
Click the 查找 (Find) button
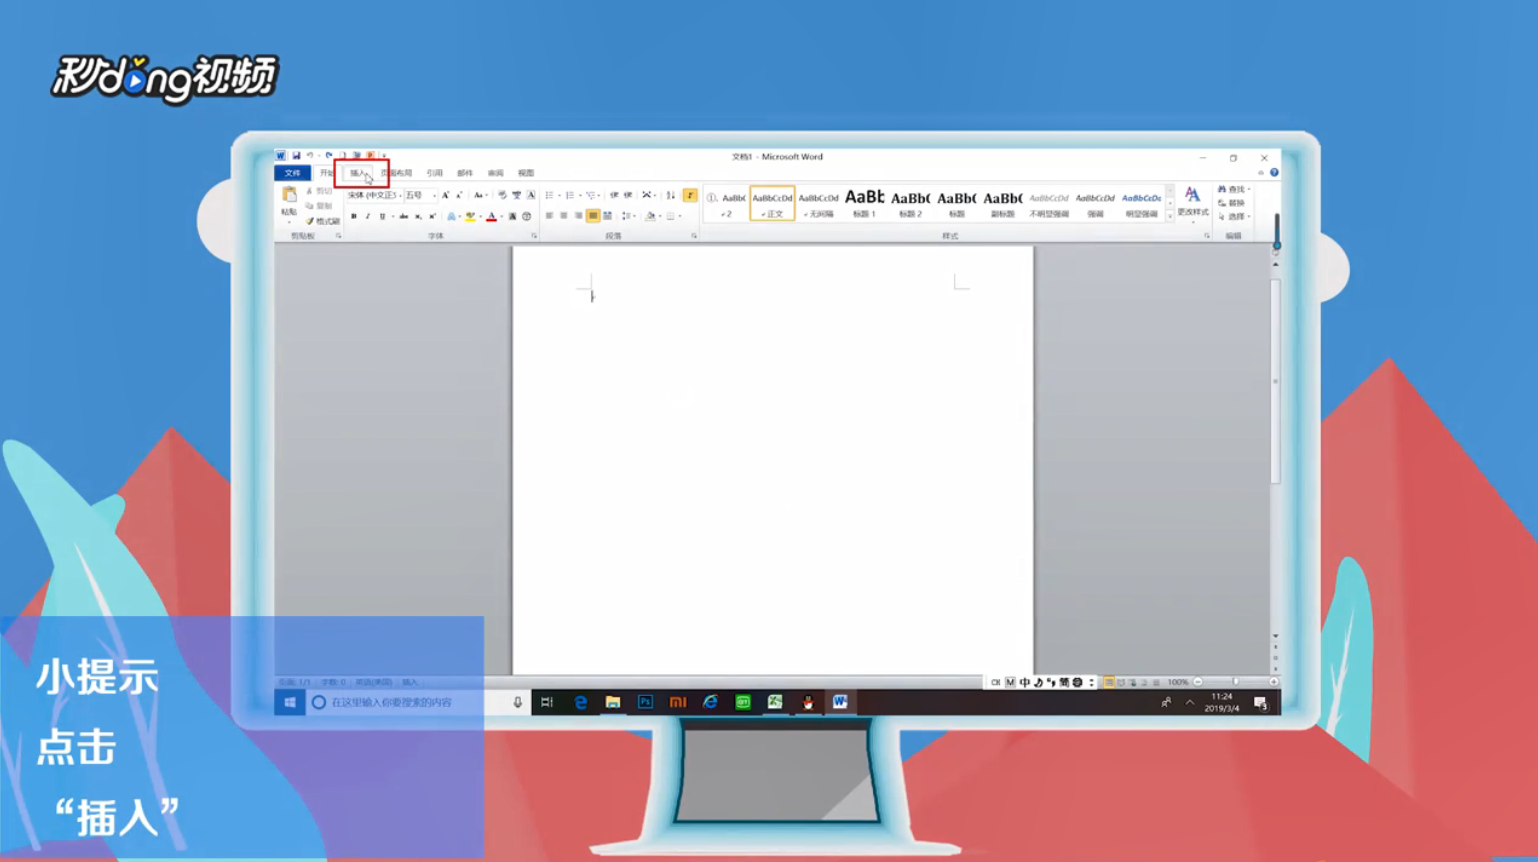(1233, 189)
